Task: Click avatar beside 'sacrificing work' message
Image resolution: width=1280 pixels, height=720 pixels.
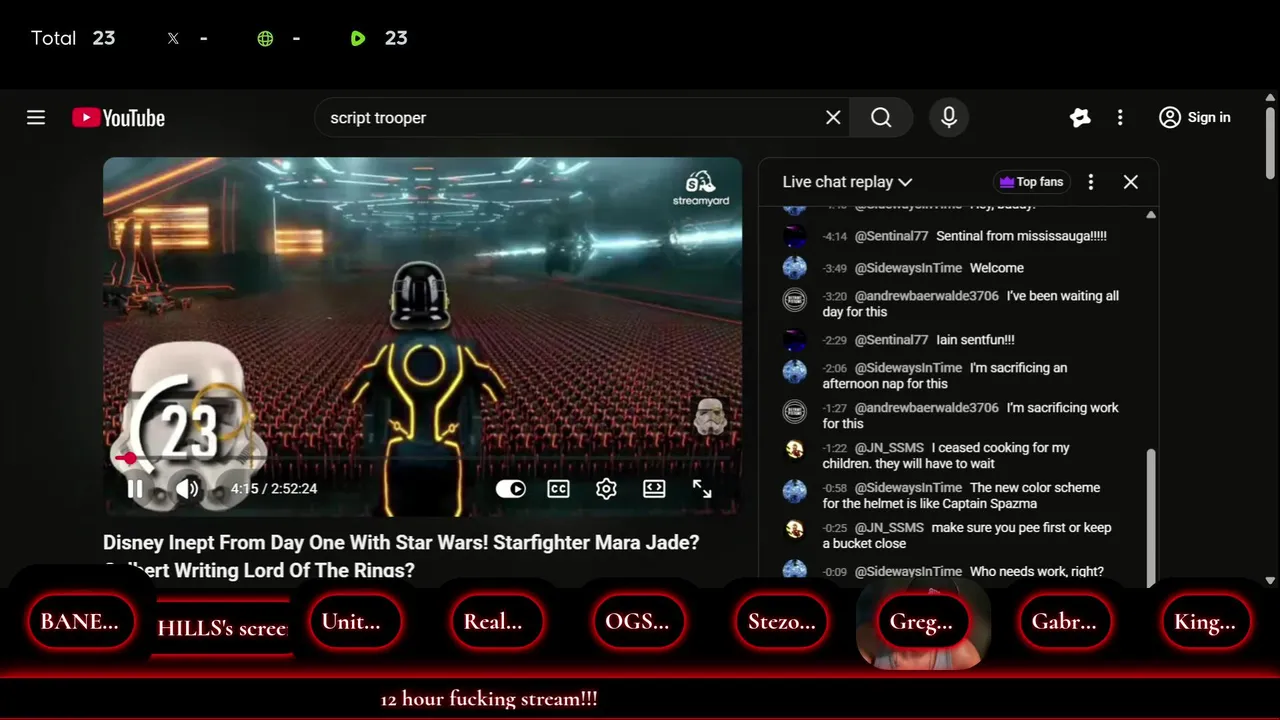Action: tap(795, 411)
